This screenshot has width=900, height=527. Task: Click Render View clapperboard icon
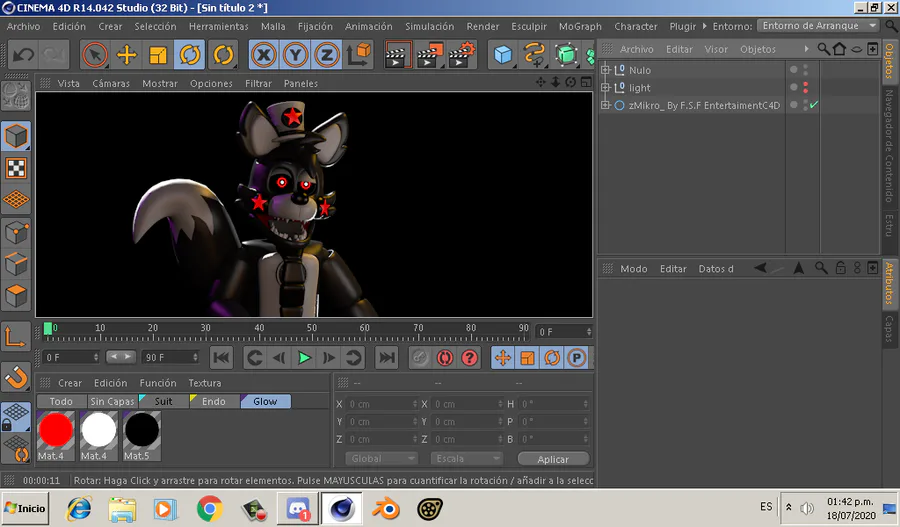point(397,55)
